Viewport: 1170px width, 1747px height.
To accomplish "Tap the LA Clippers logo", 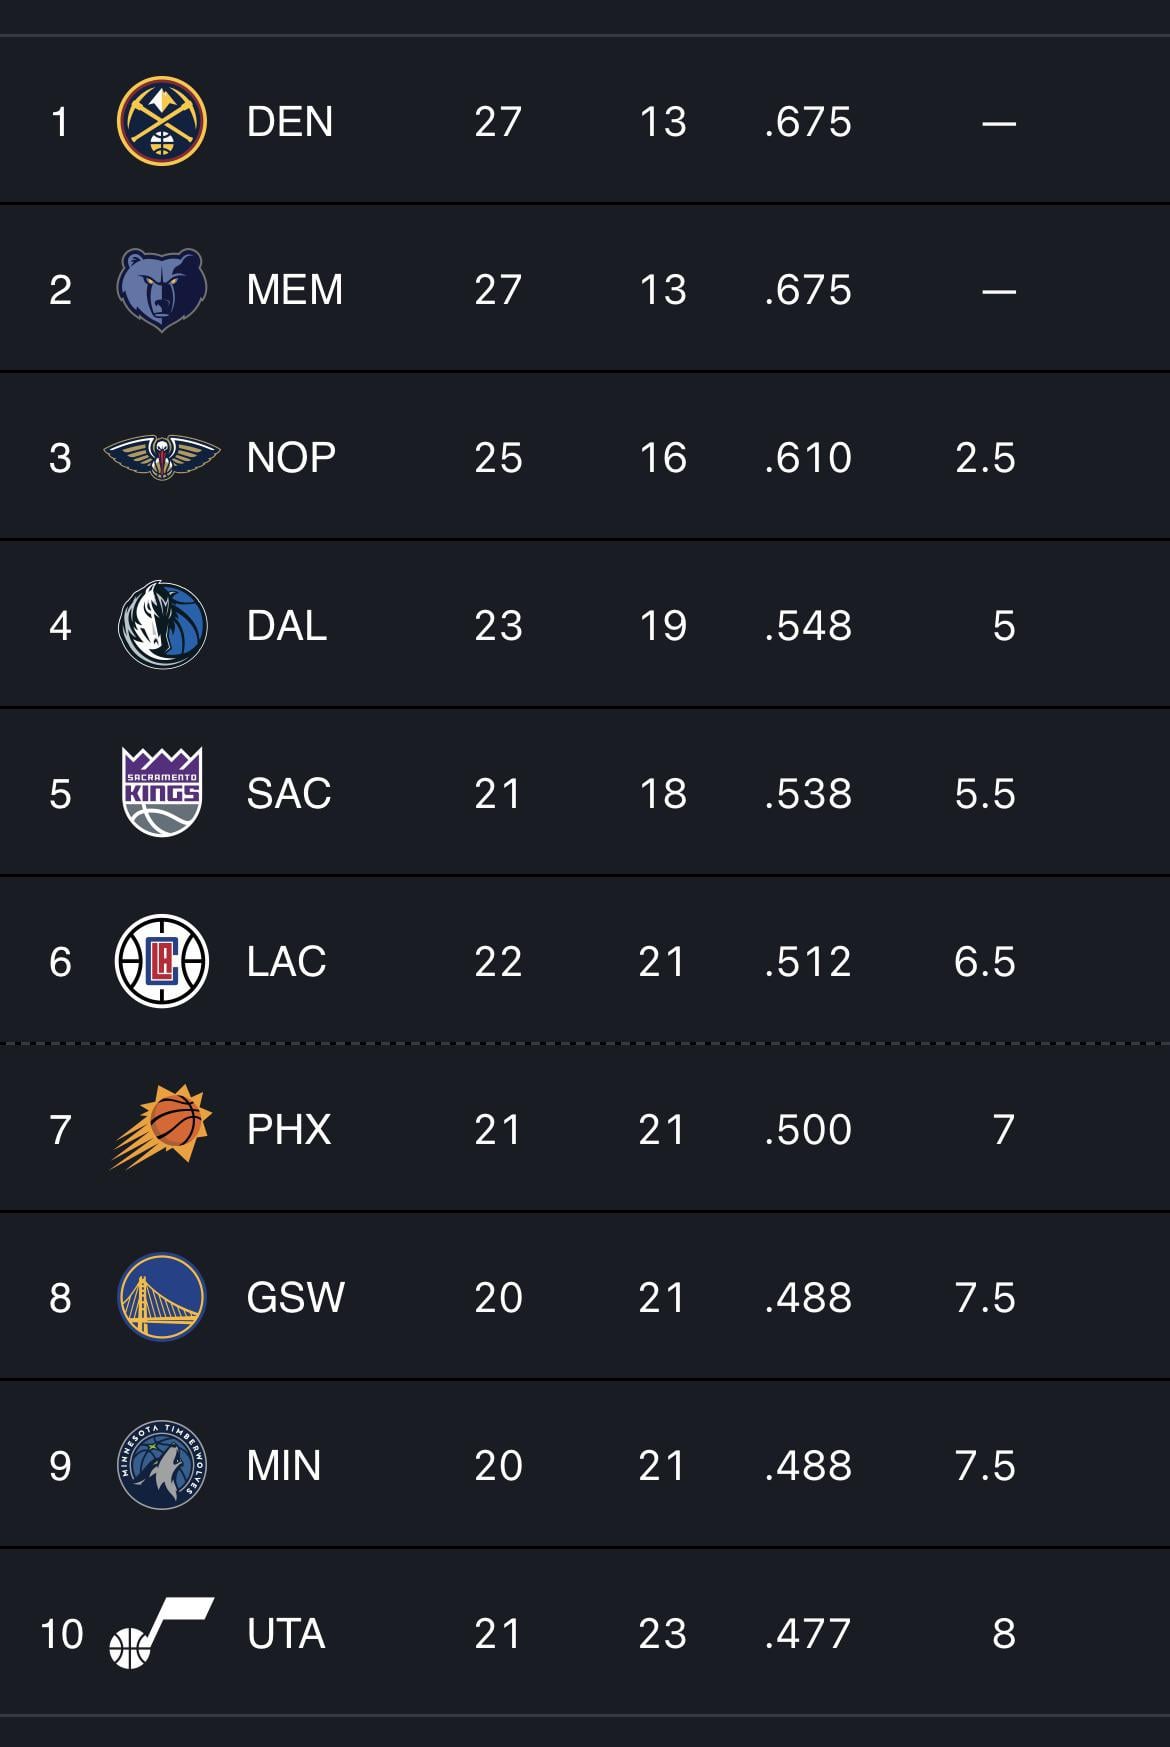I will (x=162, y=961).
